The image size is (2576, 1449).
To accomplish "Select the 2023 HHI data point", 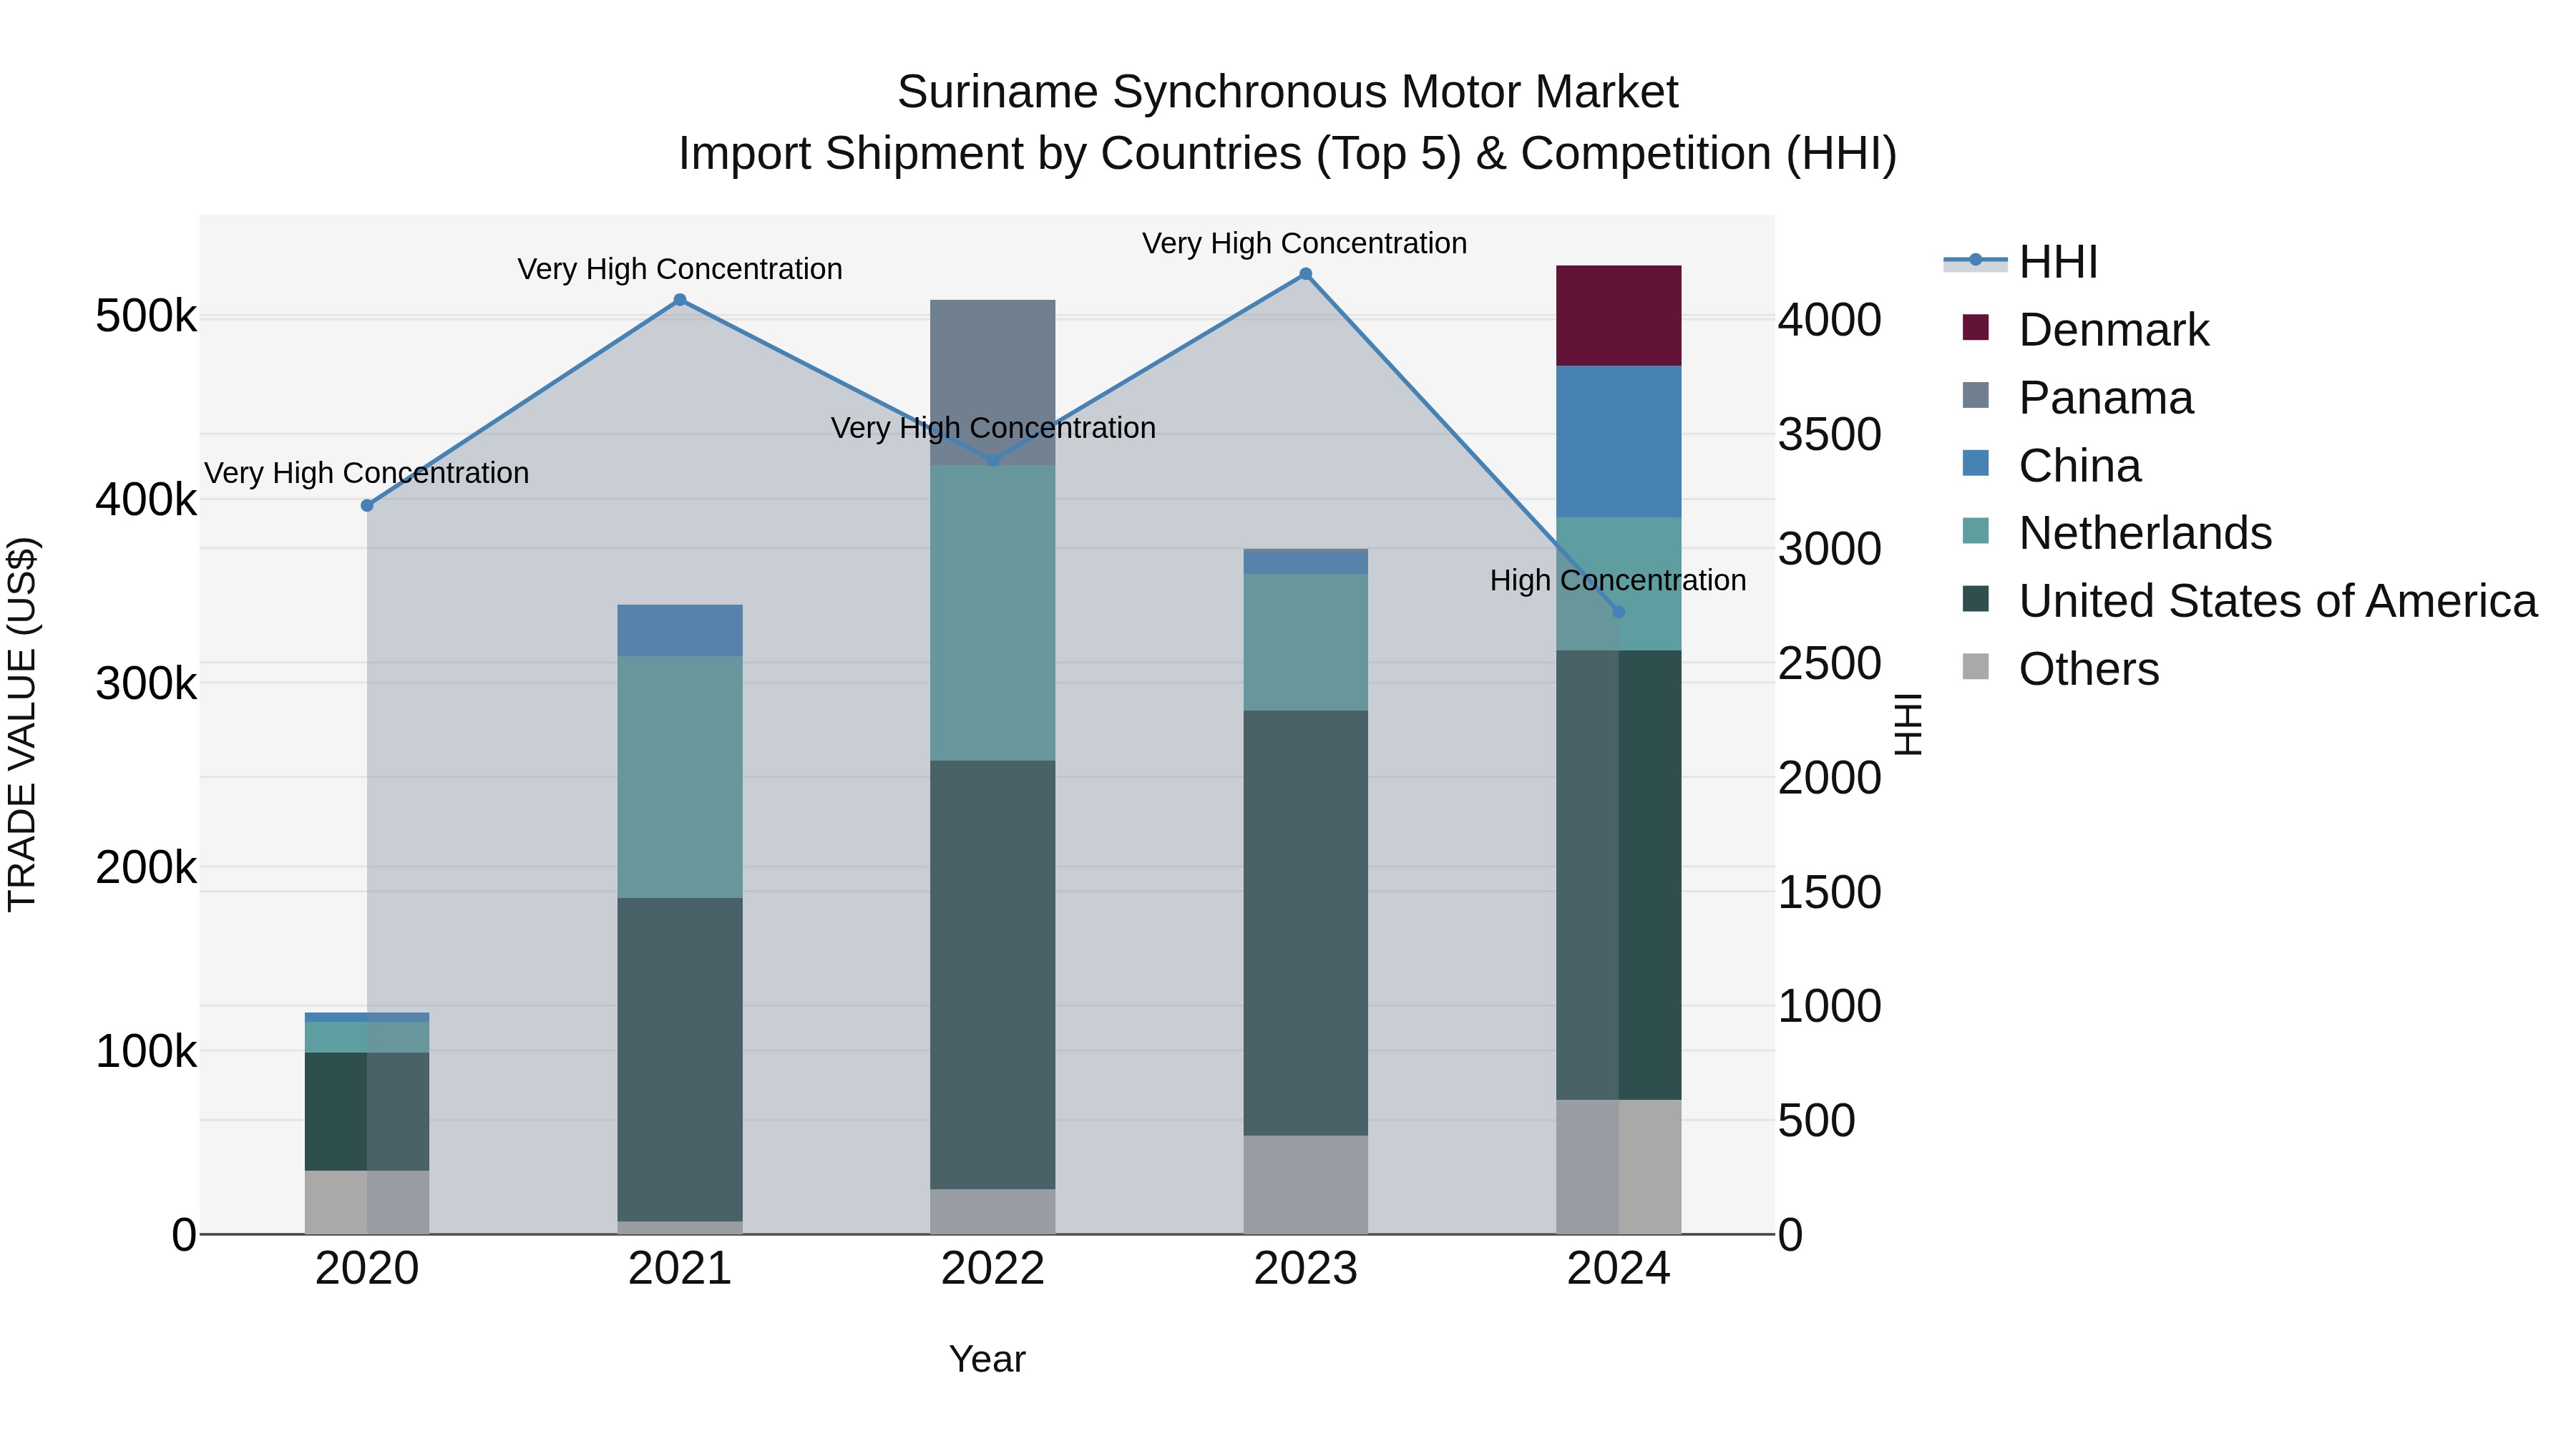I will pos(1306,274).
